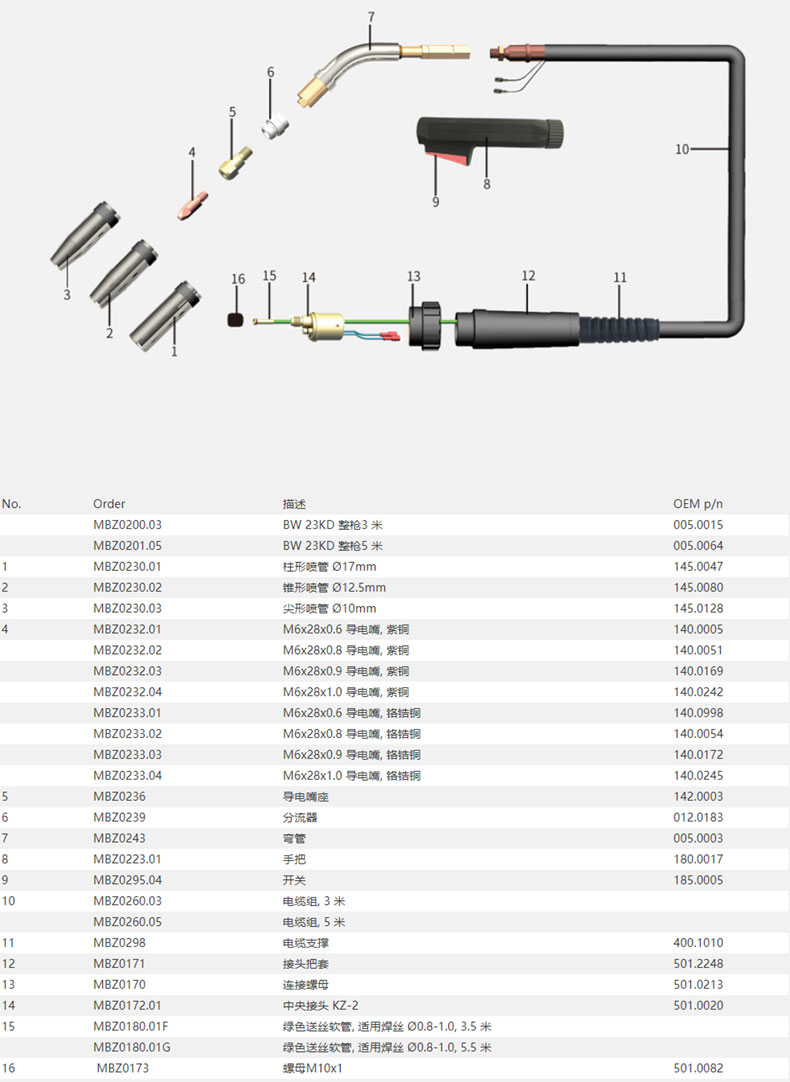
Task: Select OEM part number 501.0082
Action: pos(698,1069)
